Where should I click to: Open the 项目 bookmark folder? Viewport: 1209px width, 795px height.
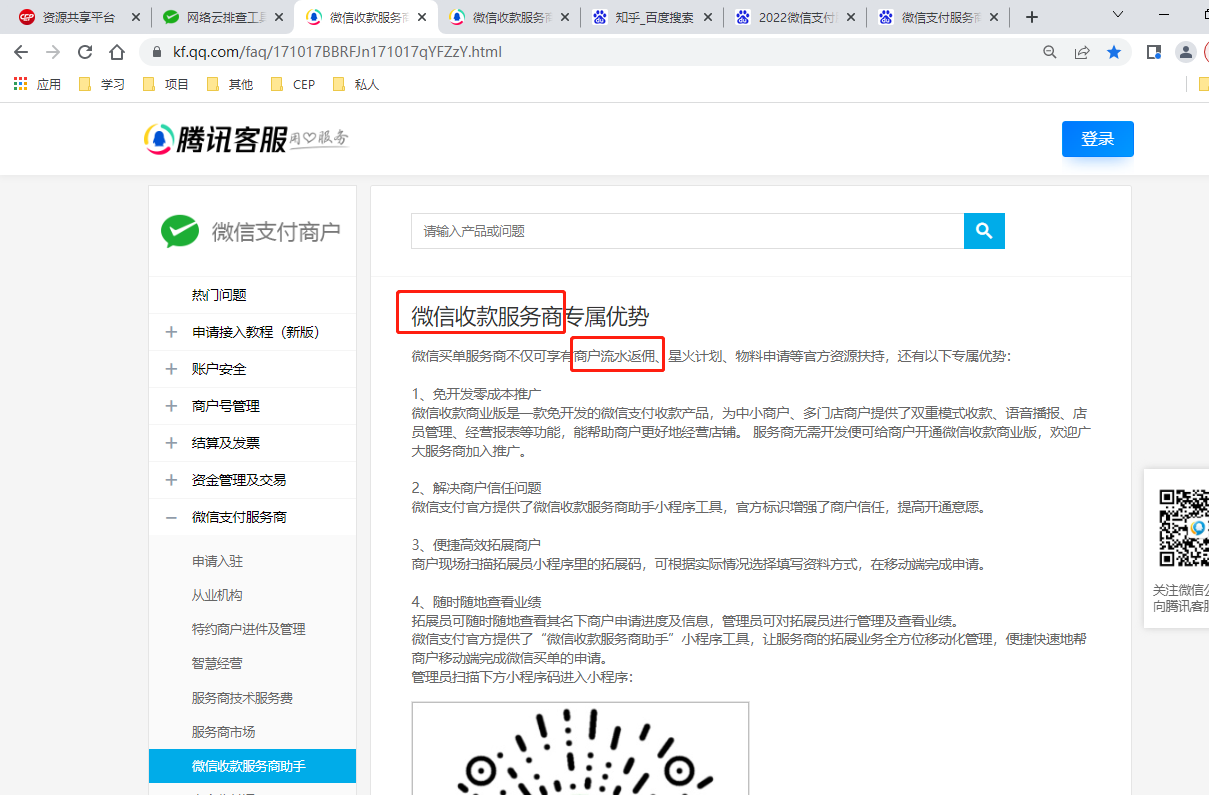coord(166,84)
